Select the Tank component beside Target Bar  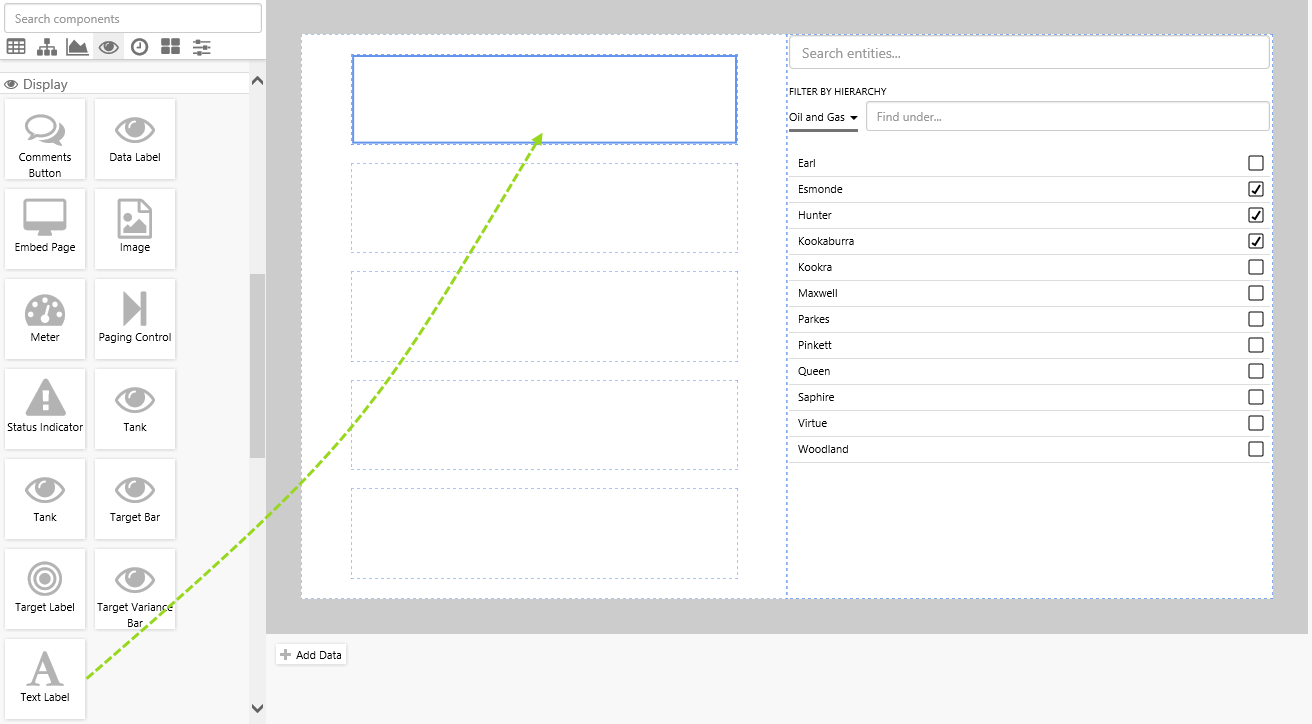45,499
